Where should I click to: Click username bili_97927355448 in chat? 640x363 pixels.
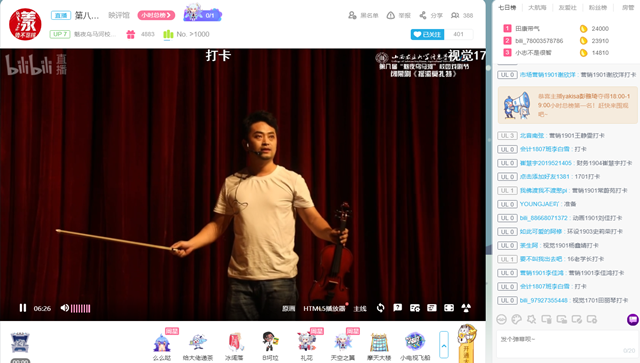click(544, 300)
